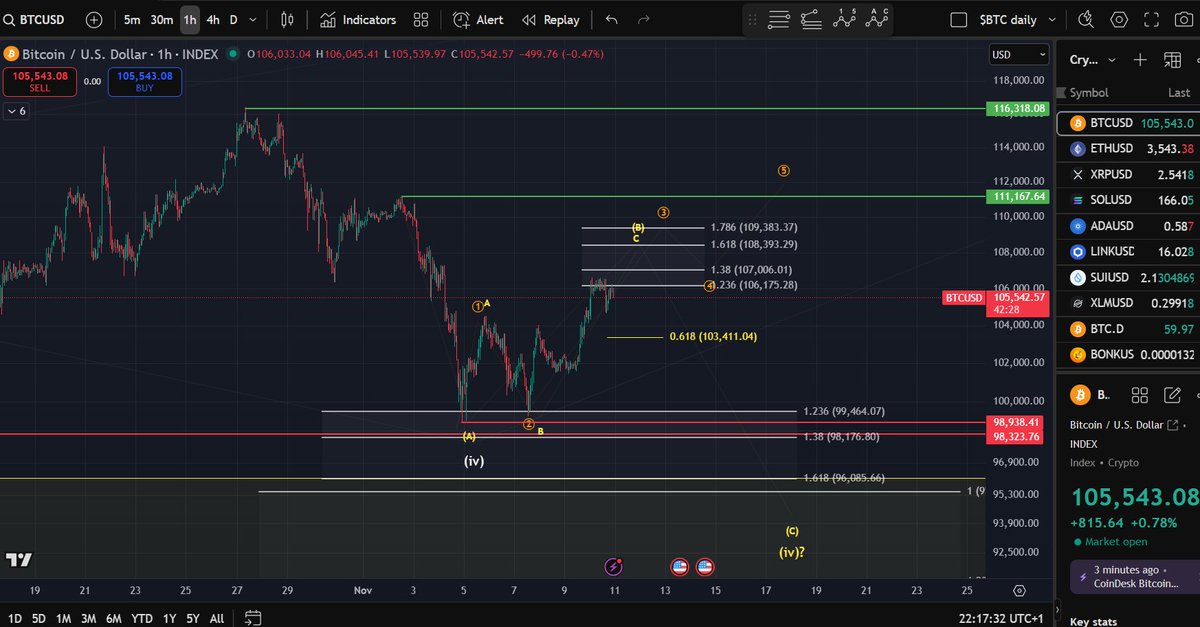The image size is (1200, 627).
Task: Open the timeframe dropdown chevron
Action: [253, 19]
